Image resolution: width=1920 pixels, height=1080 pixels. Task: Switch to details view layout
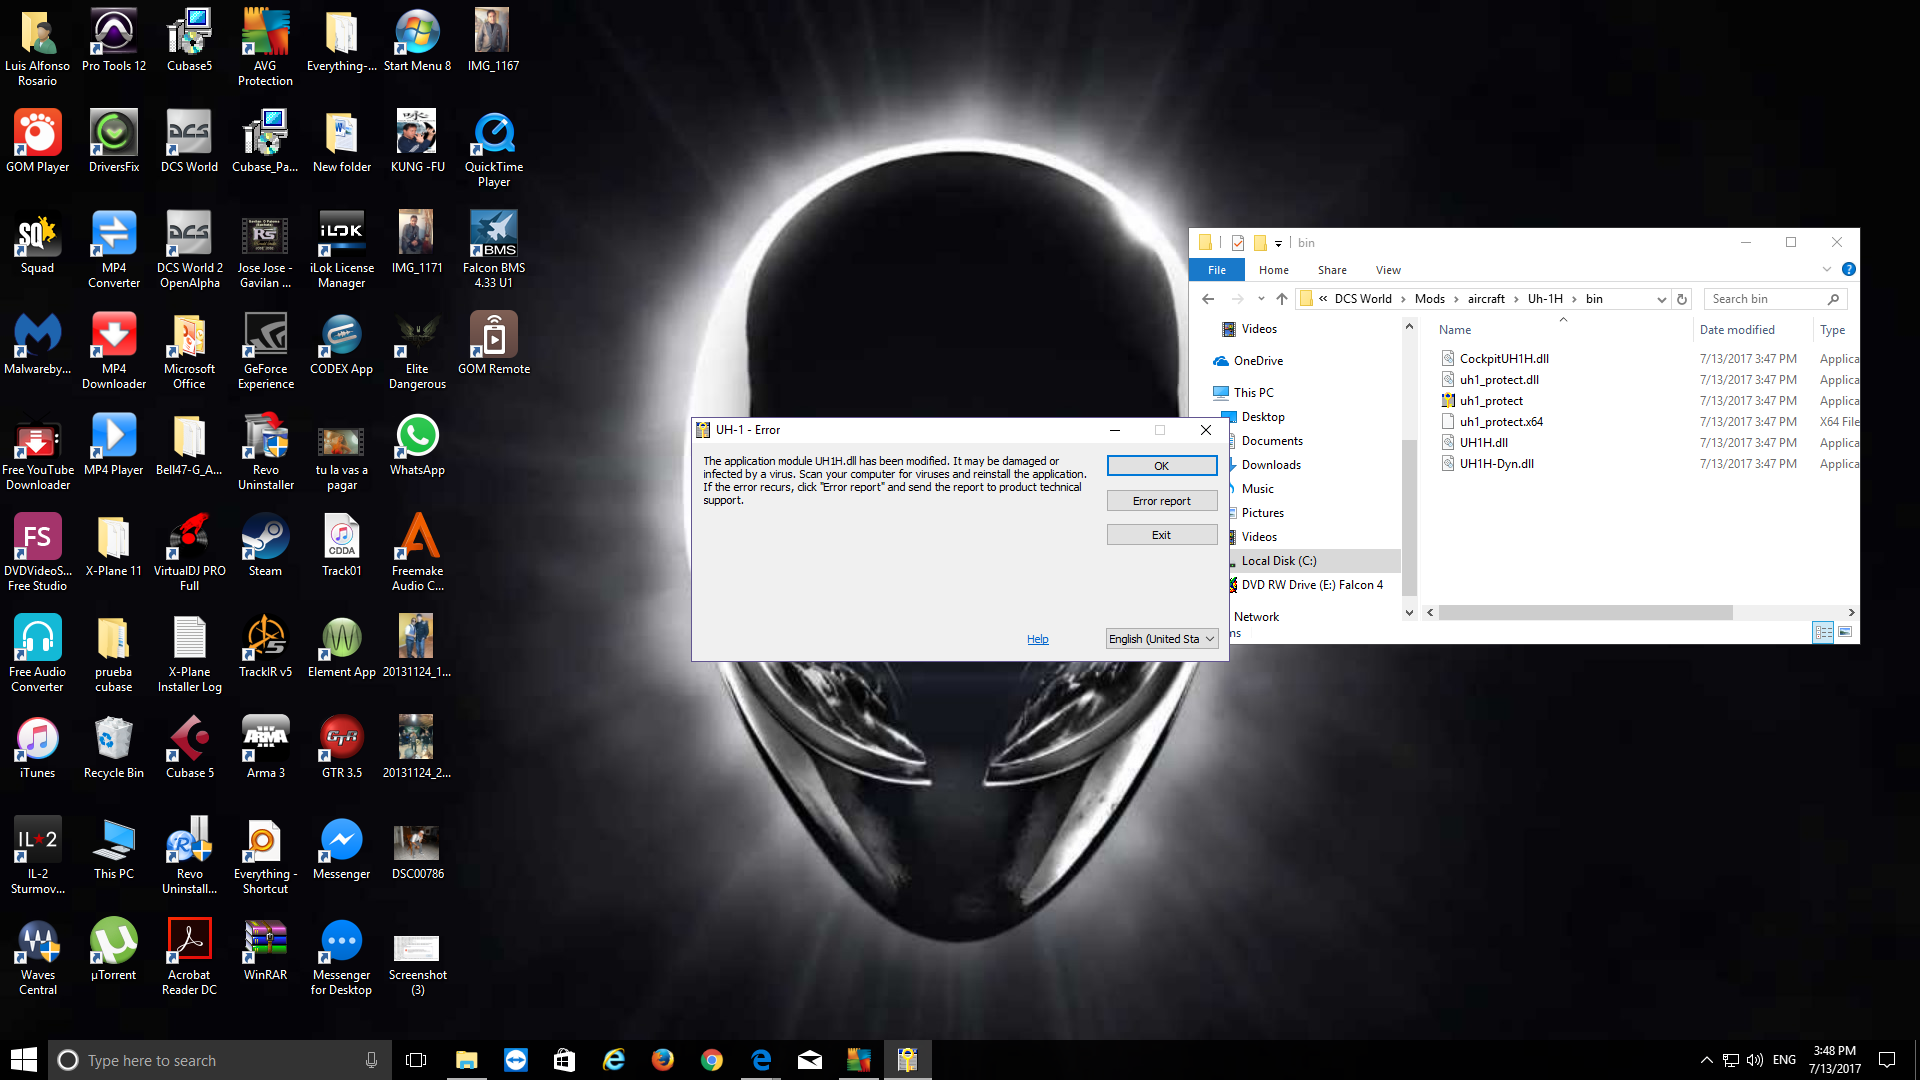(x=1823, y=632)
